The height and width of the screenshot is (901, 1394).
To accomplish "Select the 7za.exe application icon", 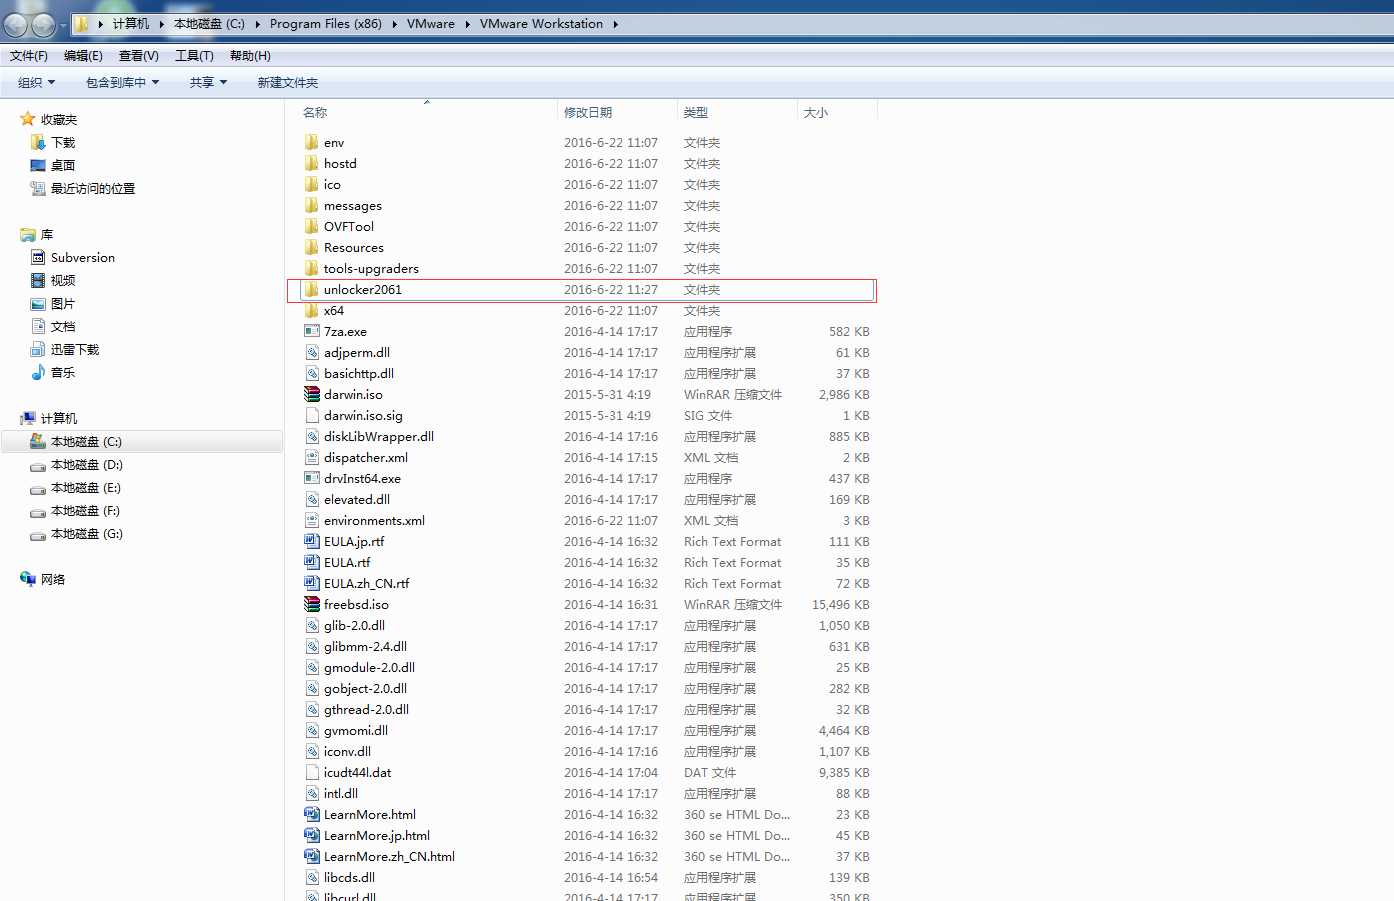I will pyautogui.click(x=312, y=331).
